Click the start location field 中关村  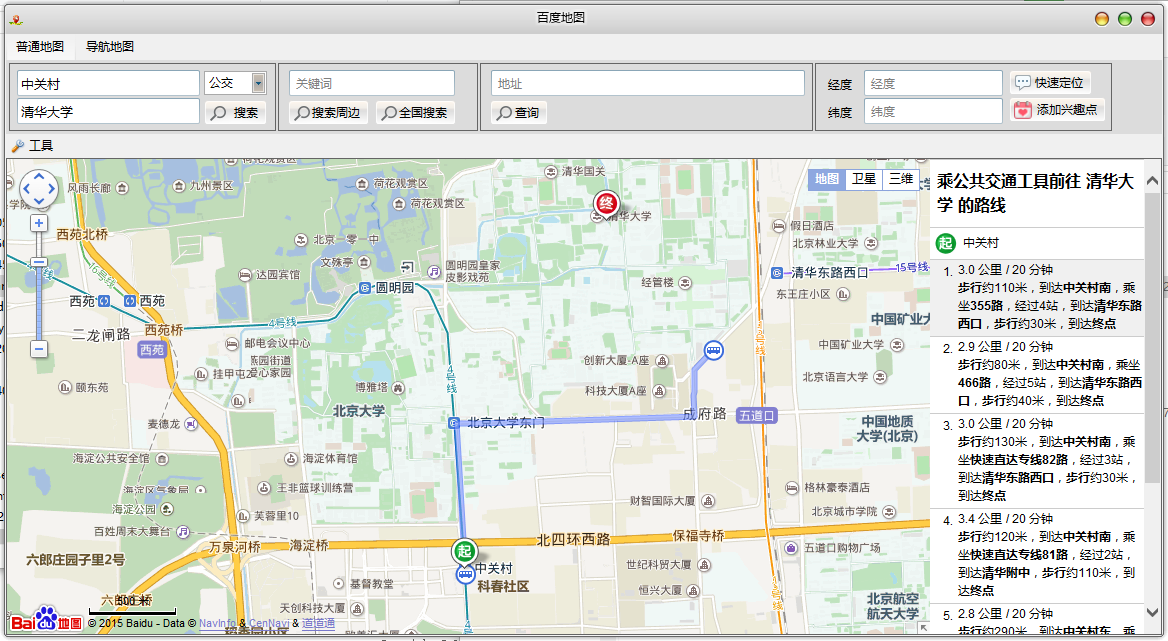[x=108, y=83]
